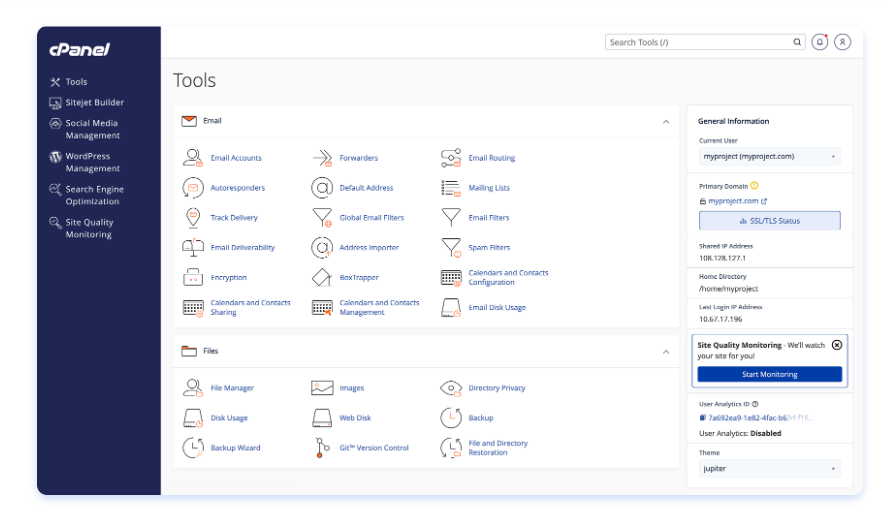Image resolution: width=886 pixels, height=523 pixels.
Task: Click the SSL/TLS Status button
Action: [770, 221]
